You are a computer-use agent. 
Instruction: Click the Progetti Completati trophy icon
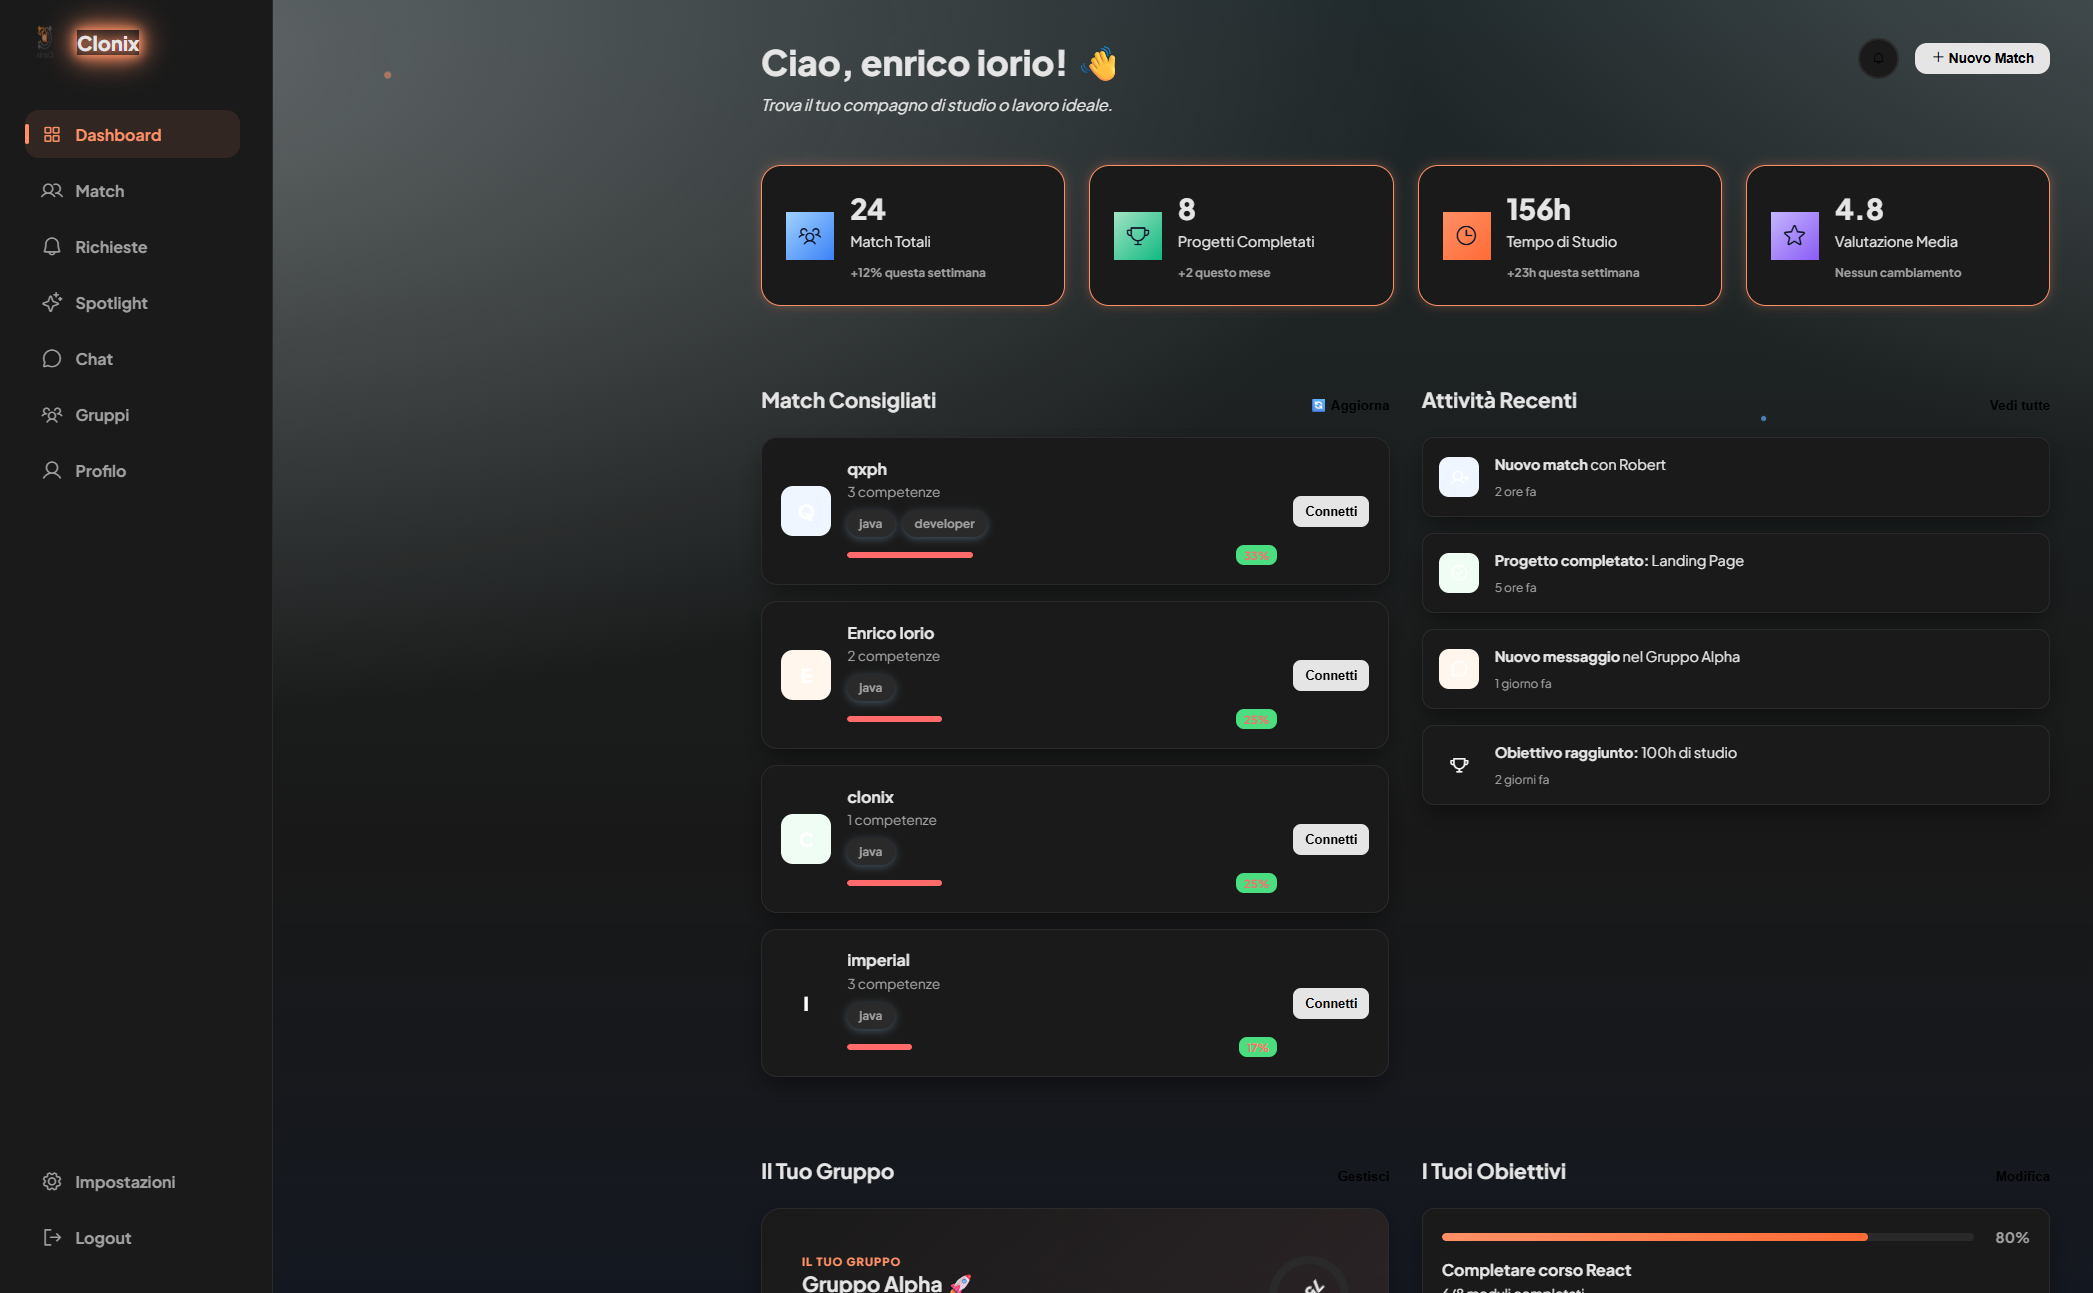[x=1138, y=236]
